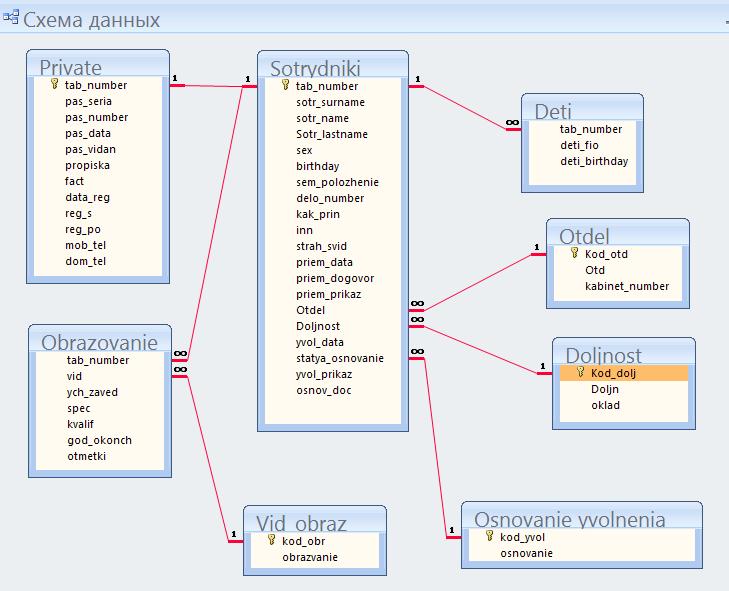Click the key icon next to Kod_dolj
This screenshot has width=729, height=591.
[581, 372]
